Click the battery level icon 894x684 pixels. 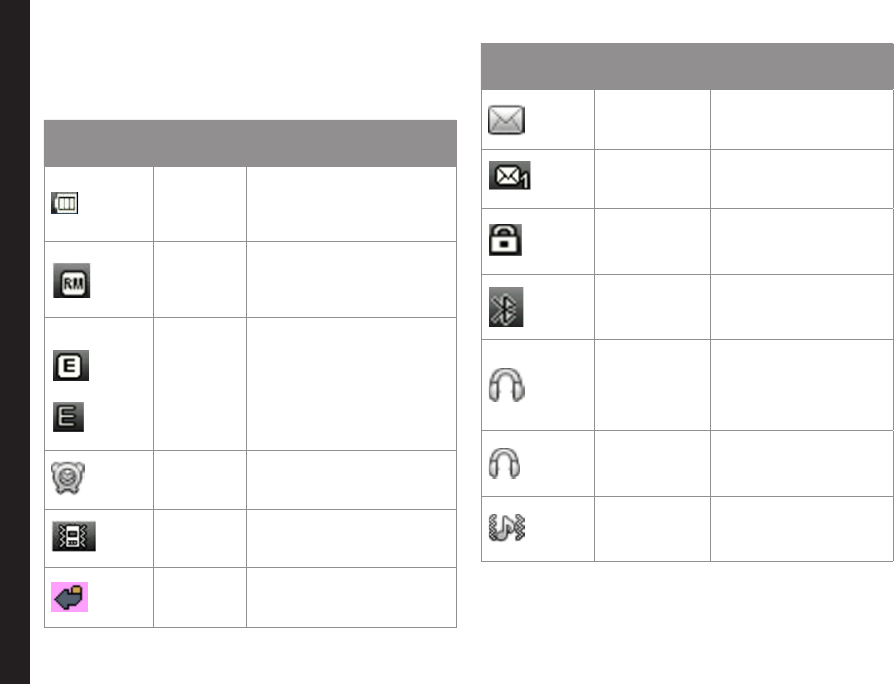click(64, 203)
